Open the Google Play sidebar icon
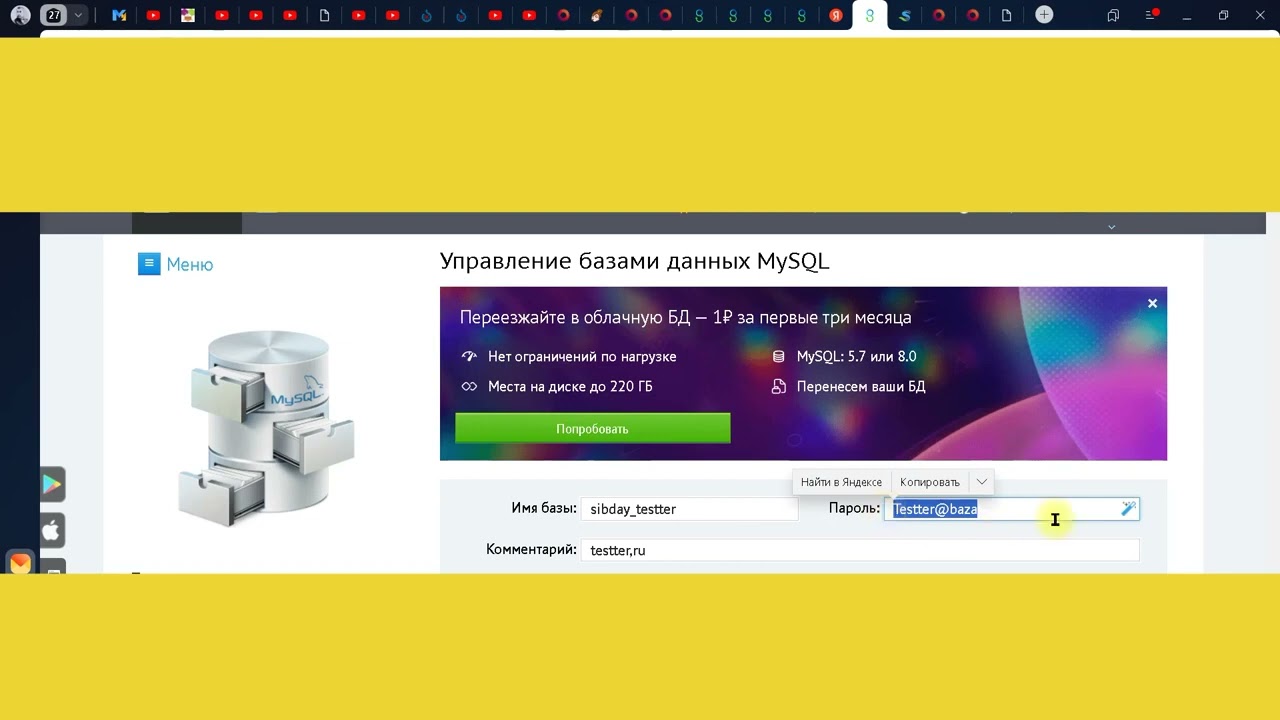 pyautogui.click(x=52, y=485)
